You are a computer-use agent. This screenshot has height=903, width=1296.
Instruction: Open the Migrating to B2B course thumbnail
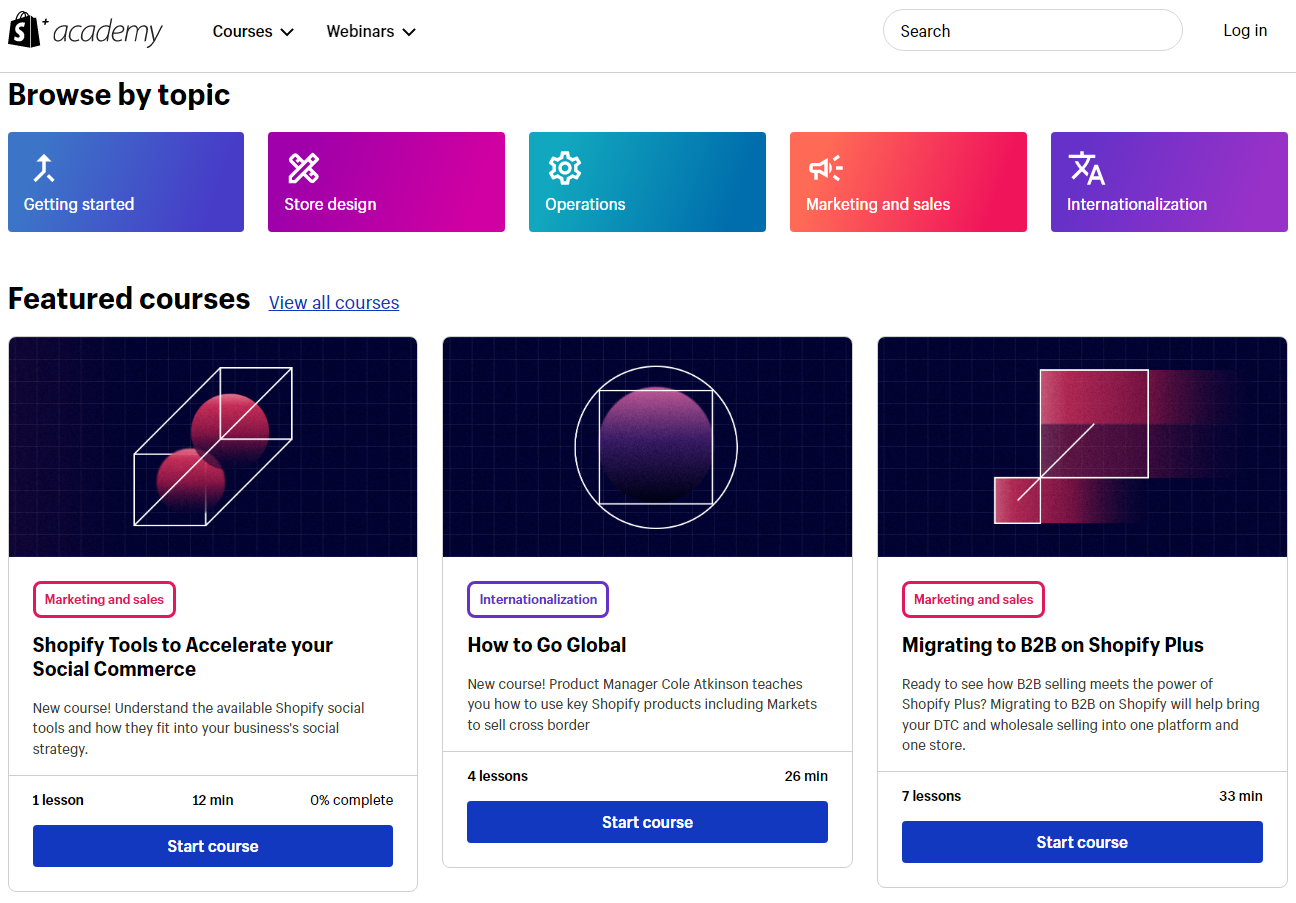pos(1082,447)
